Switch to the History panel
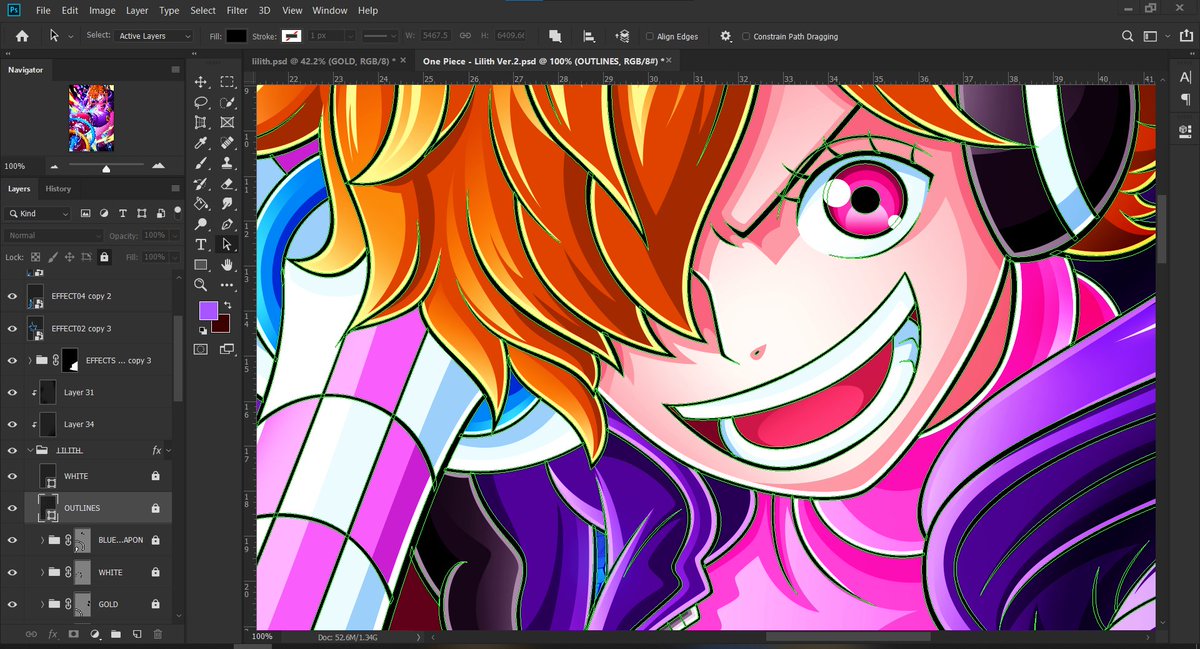This screenshot has height=649, width=1200. tap(58, 189)
